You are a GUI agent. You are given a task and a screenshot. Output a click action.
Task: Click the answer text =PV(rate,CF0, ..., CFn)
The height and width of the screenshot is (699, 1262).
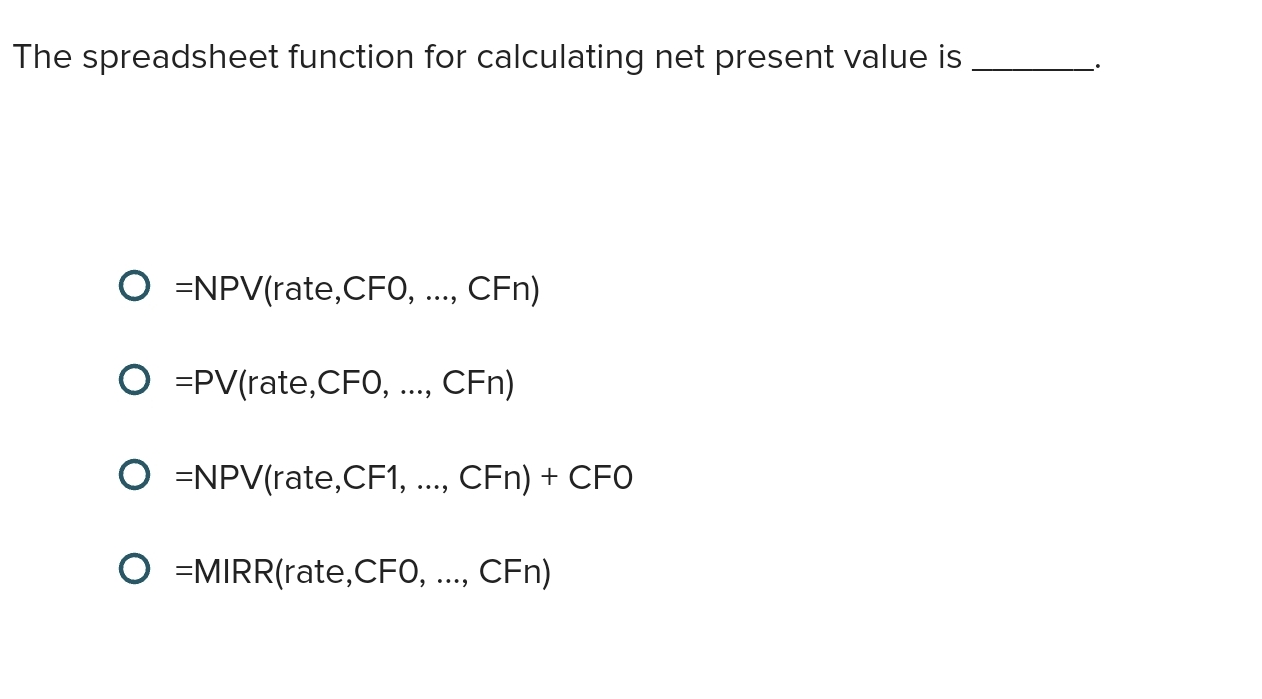coord(343,383)
